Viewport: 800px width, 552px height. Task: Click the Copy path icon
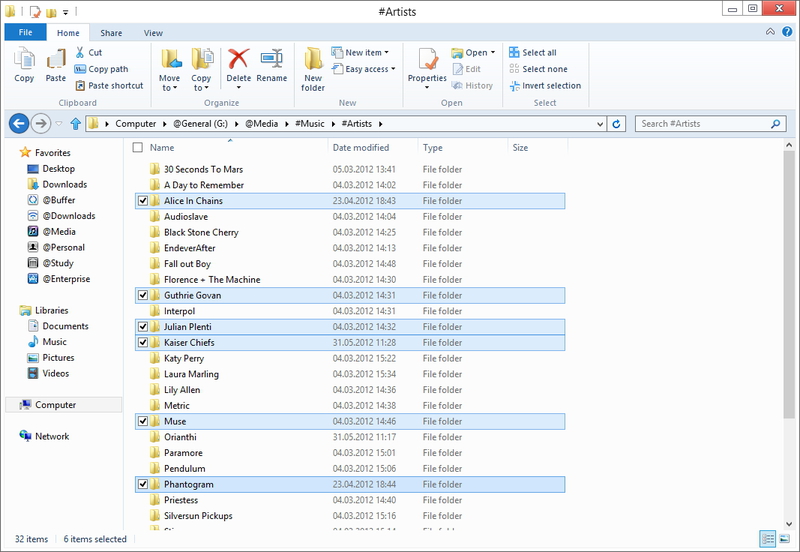(x=80, y=69)
